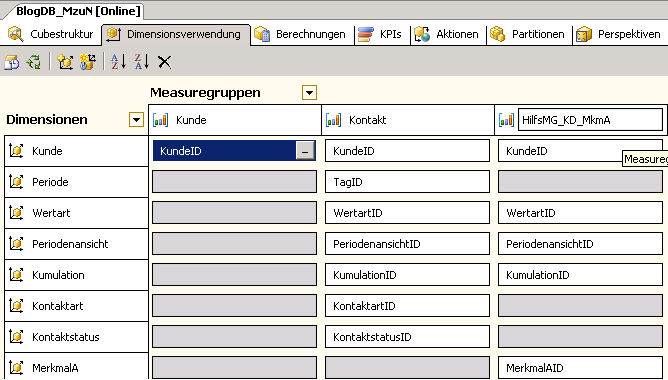Click the Kumulation dimension icon
The width and height of the screenshot is (668, 380).
(x=16, y=275)
